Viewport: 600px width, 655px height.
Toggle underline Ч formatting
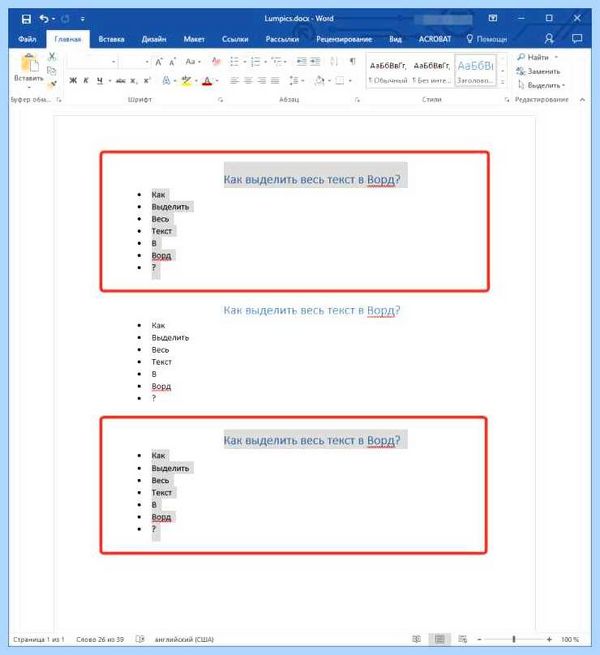[99, 81]
